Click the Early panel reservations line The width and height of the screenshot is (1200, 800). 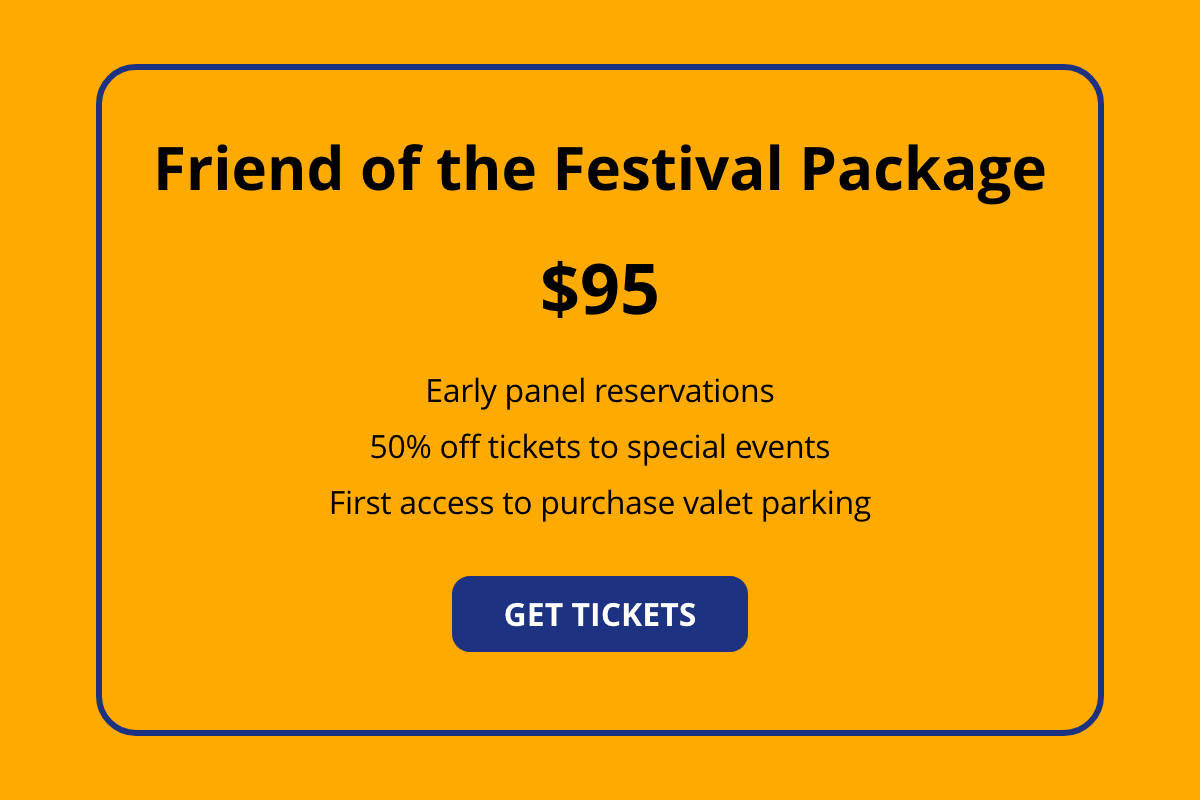599,391
